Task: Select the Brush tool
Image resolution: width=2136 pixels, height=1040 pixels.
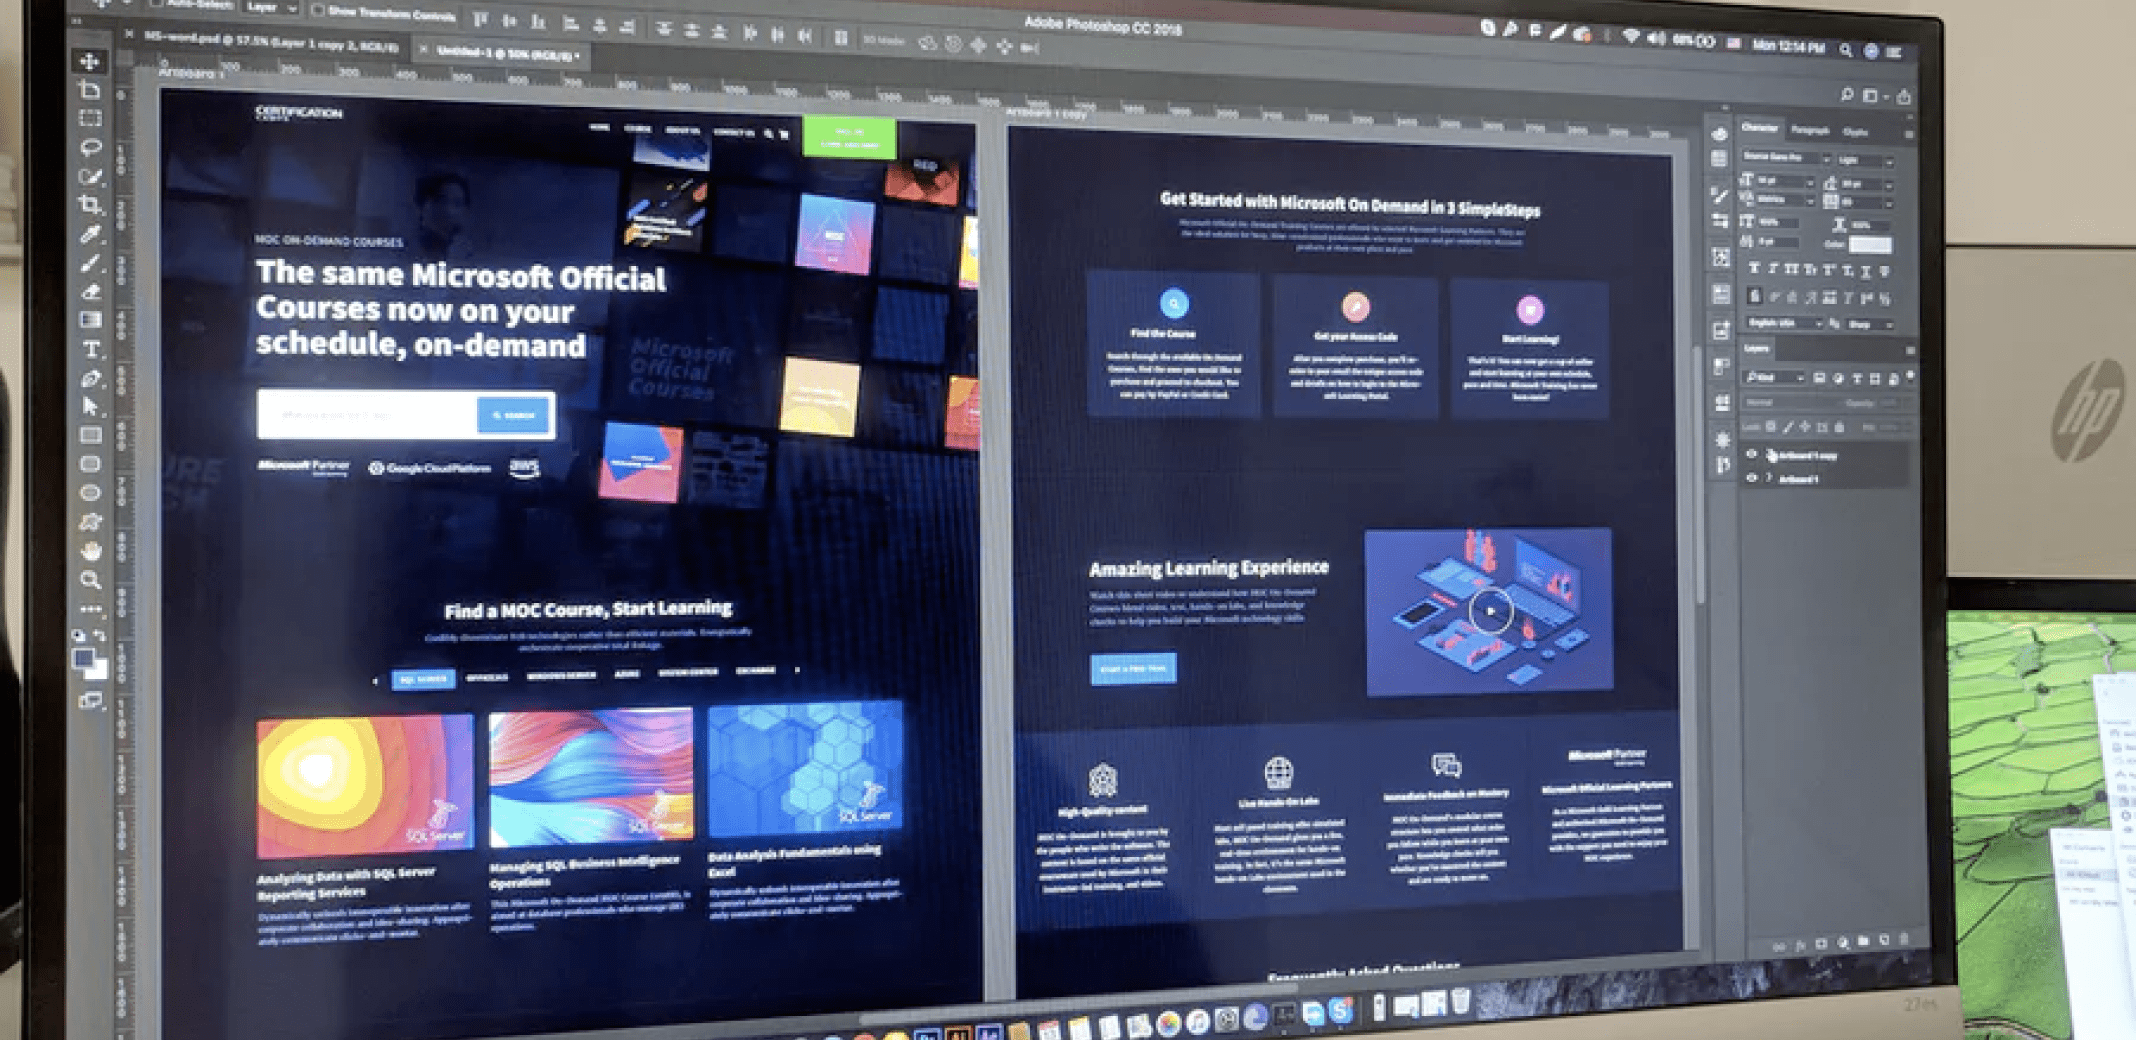Action: (90, 263)
